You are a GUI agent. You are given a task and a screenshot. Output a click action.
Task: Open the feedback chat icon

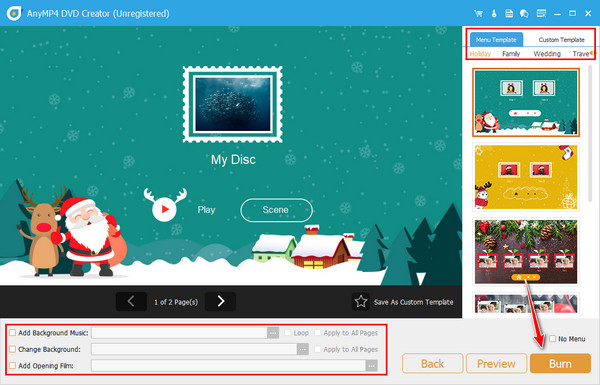pos(524,14)
